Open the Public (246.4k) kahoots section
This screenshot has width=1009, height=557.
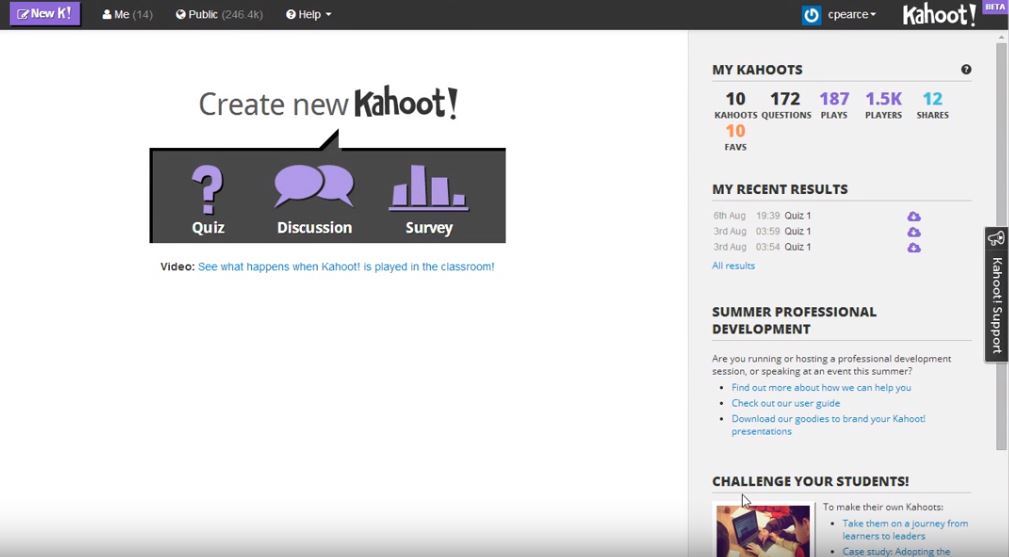click(219, 14)
